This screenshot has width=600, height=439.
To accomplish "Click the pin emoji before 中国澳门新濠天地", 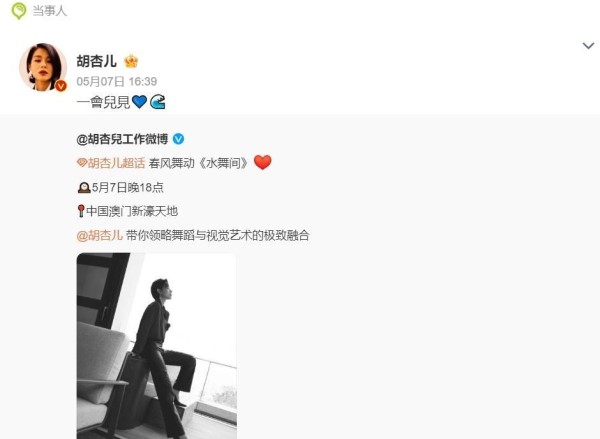I will [81, 211].
